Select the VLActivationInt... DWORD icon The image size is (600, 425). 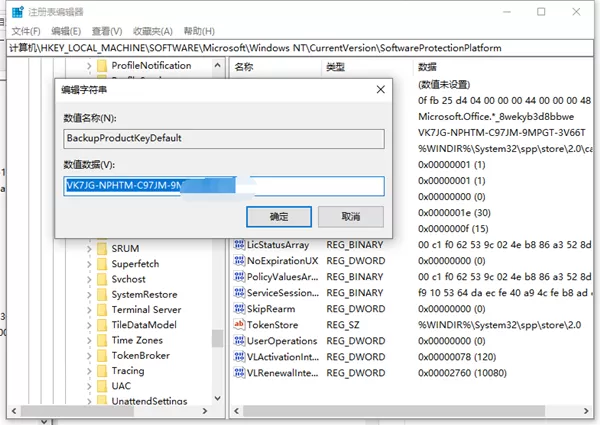[239, 357]
